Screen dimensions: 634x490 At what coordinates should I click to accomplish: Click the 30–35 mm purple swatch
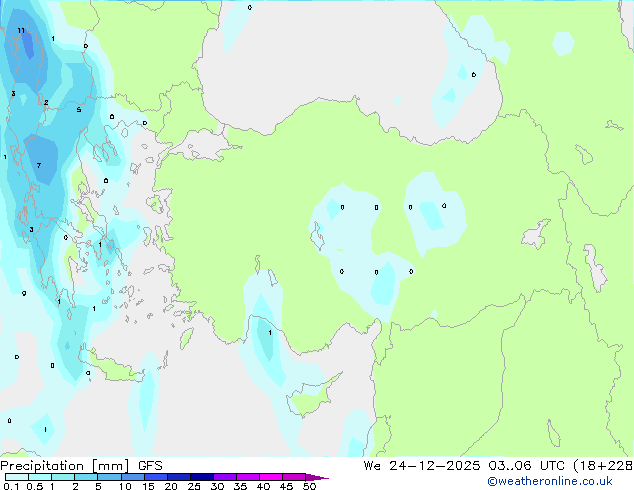pos(224,477)
